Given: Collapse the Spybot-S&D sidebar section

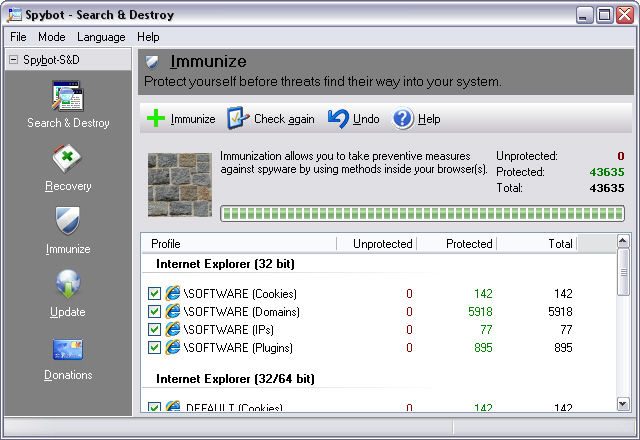Looking at the screenshot, I should (13, 60).
